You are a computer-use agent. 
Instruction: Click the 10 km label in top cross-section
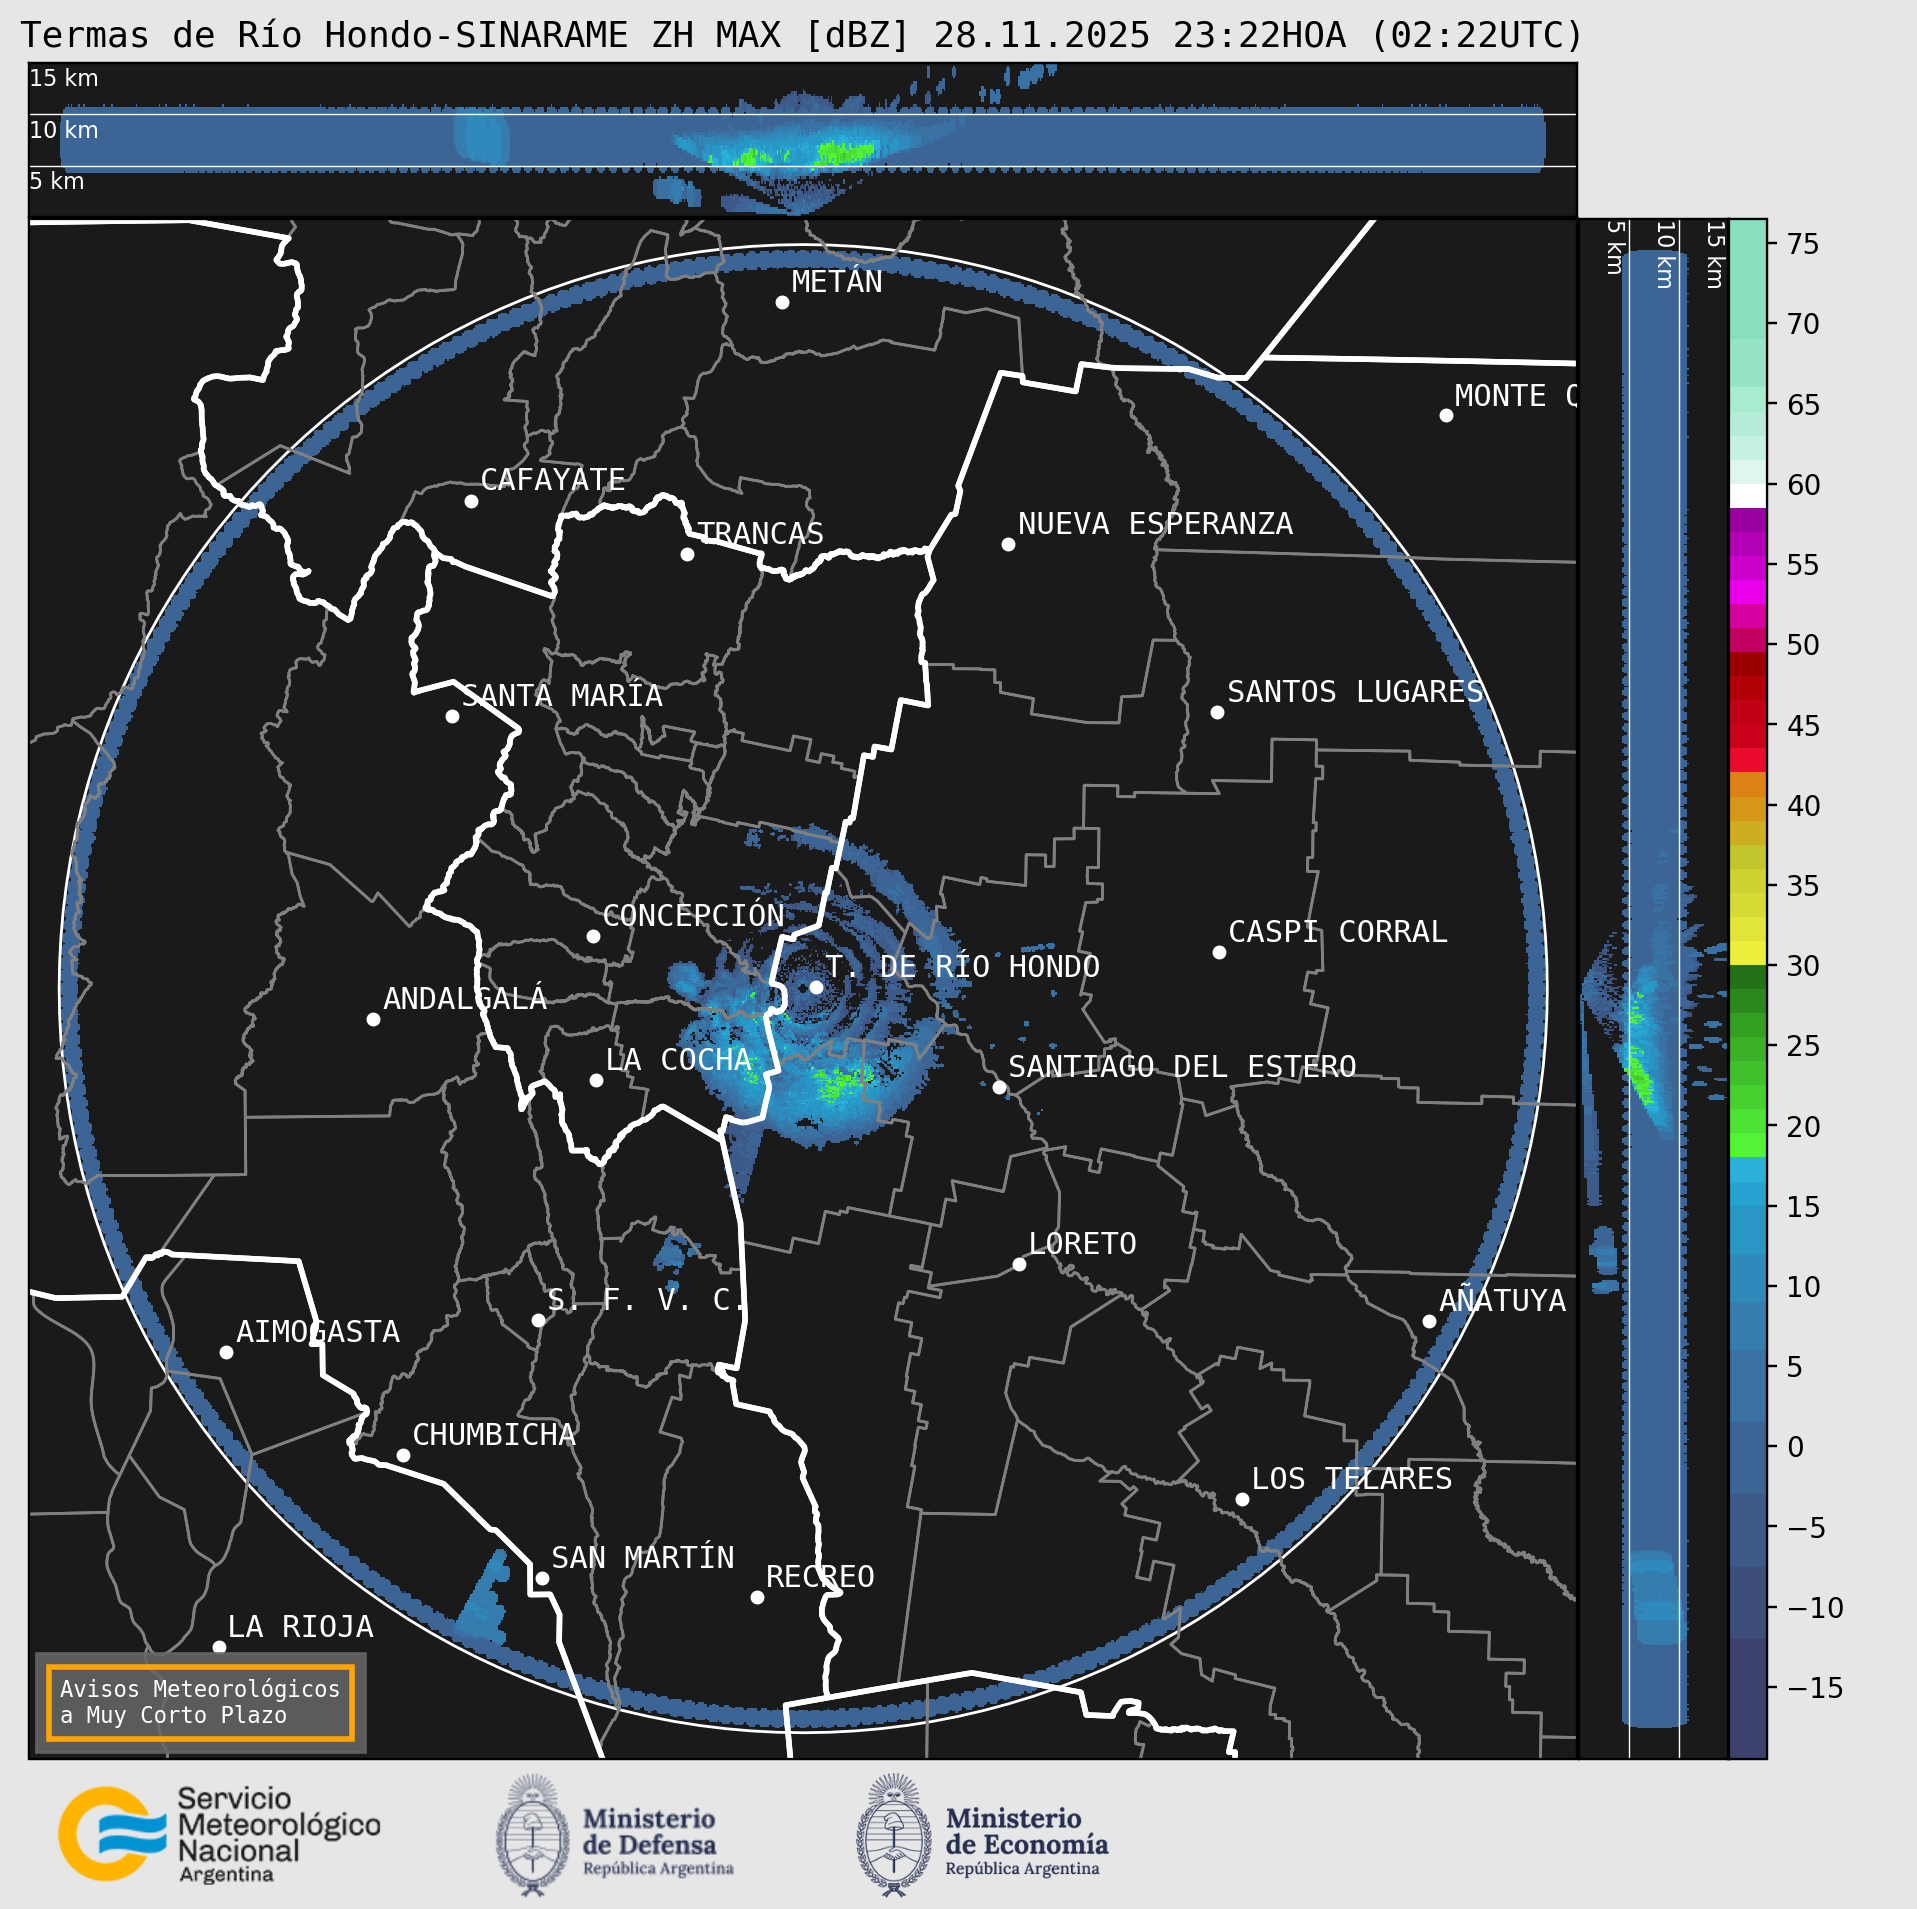click(64, 130)
